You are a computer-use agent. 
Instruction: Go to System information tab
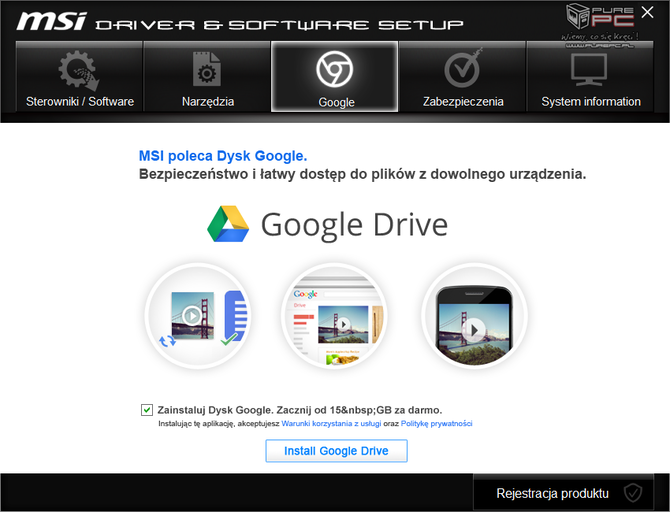click(590, 77)
